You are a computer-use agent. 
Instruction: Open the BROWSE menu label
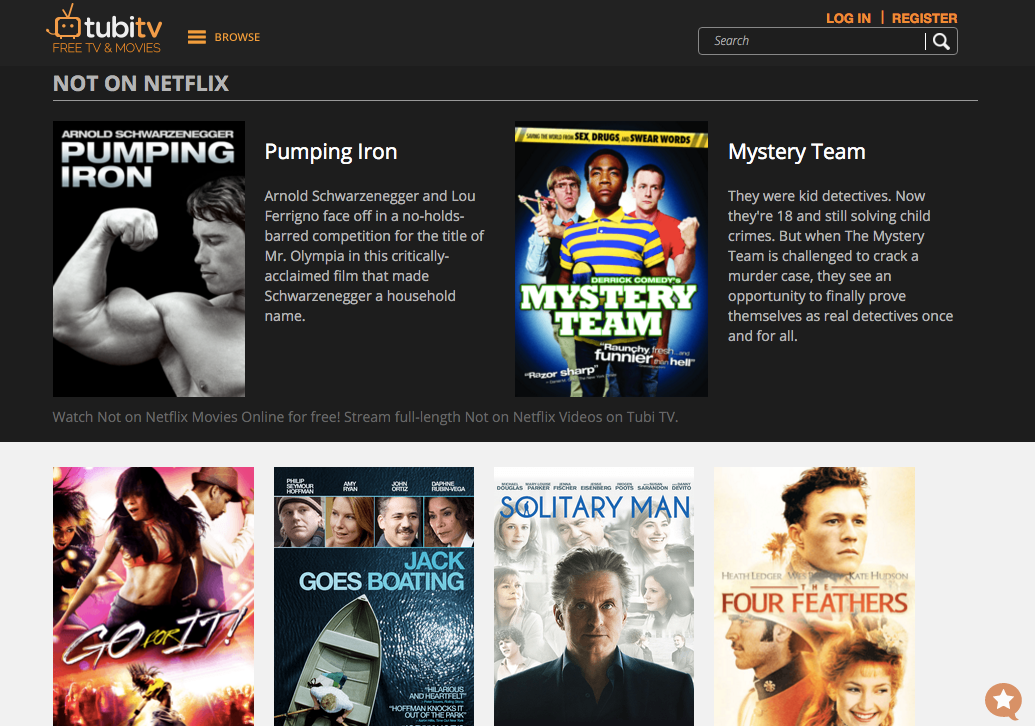(237, 38)
